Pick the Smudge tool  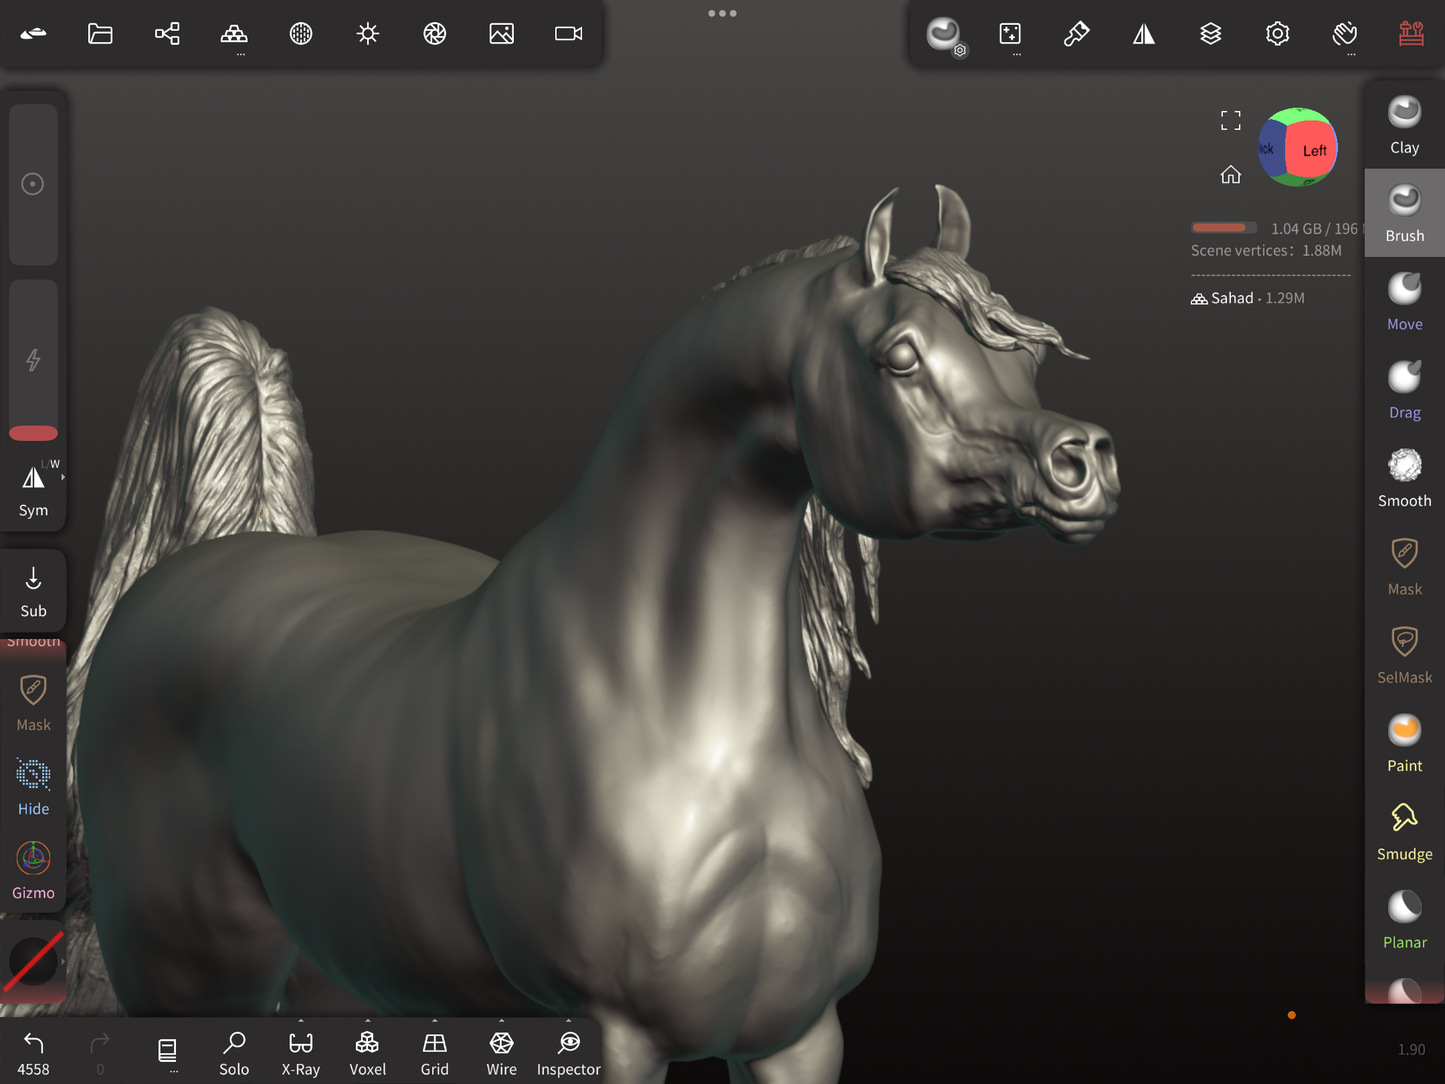1404,831
